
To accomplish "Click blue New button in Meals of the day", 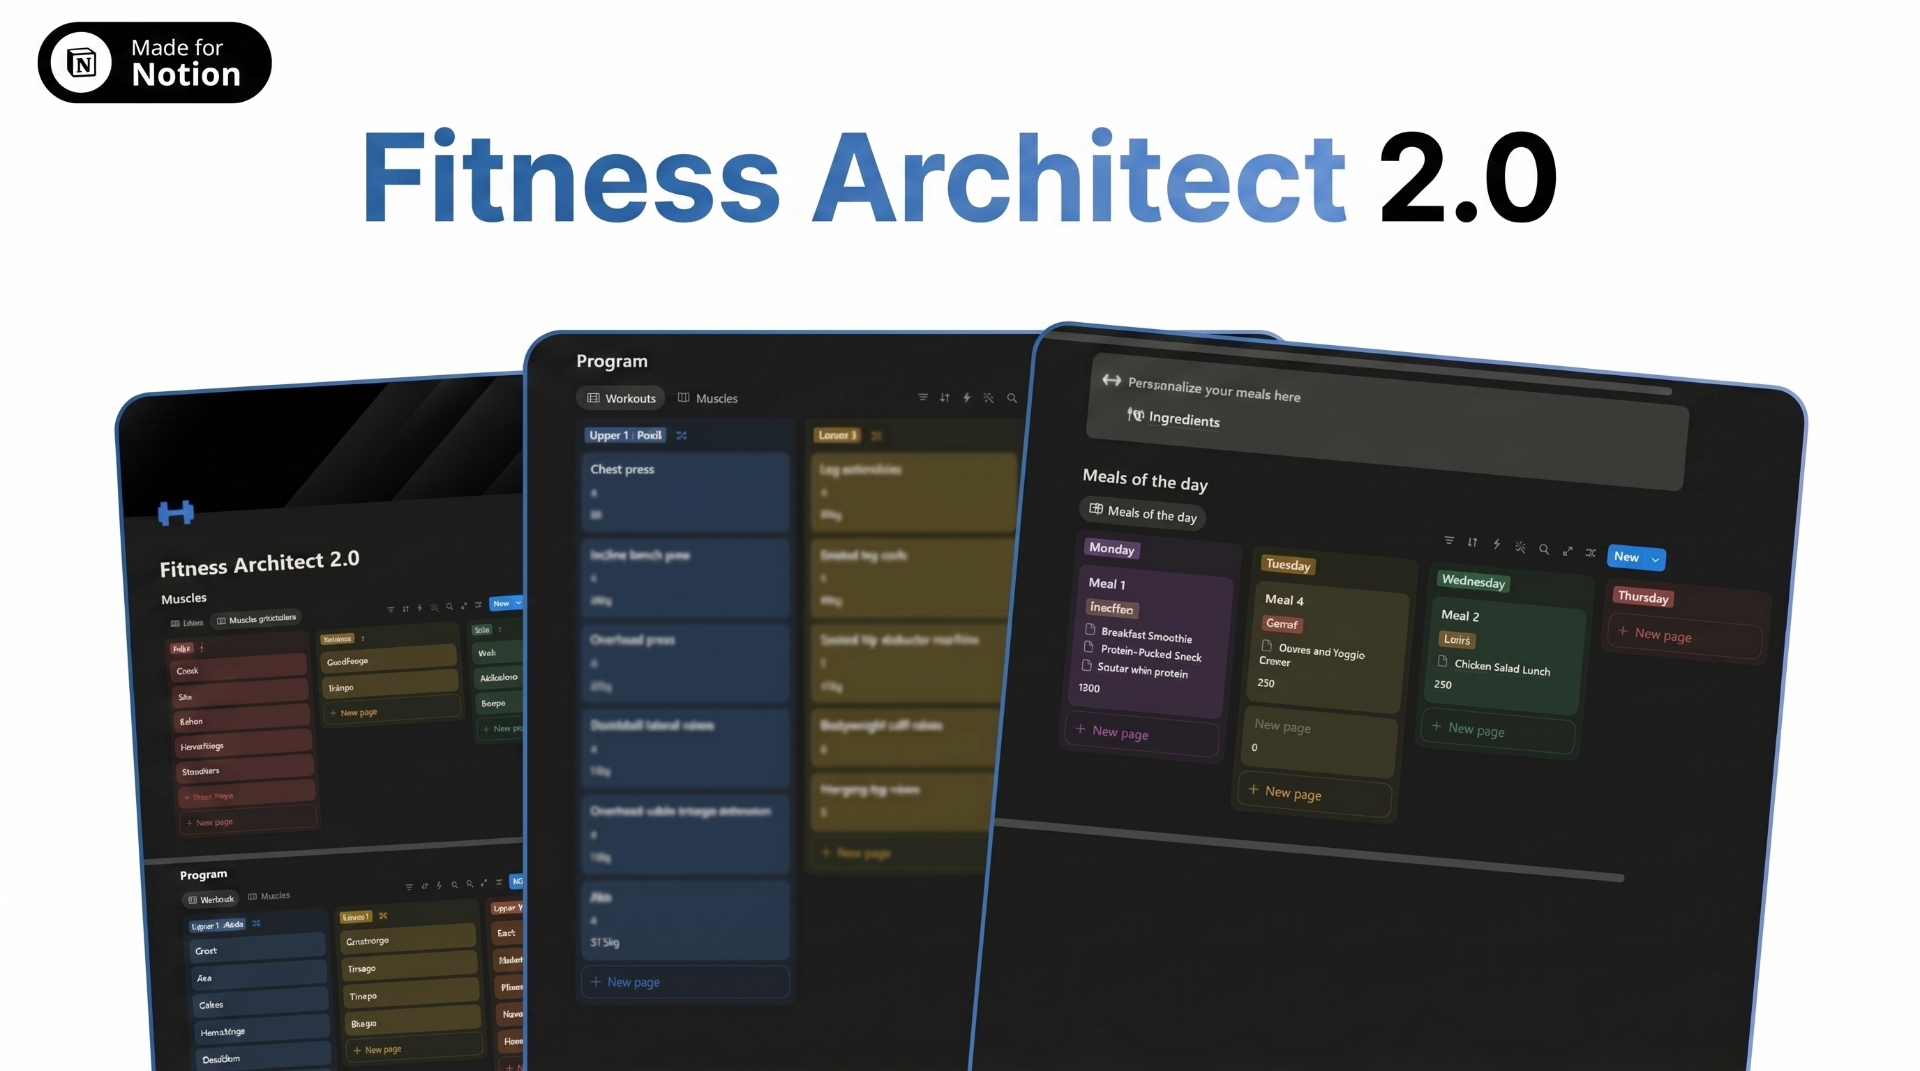I will 1626,557.
